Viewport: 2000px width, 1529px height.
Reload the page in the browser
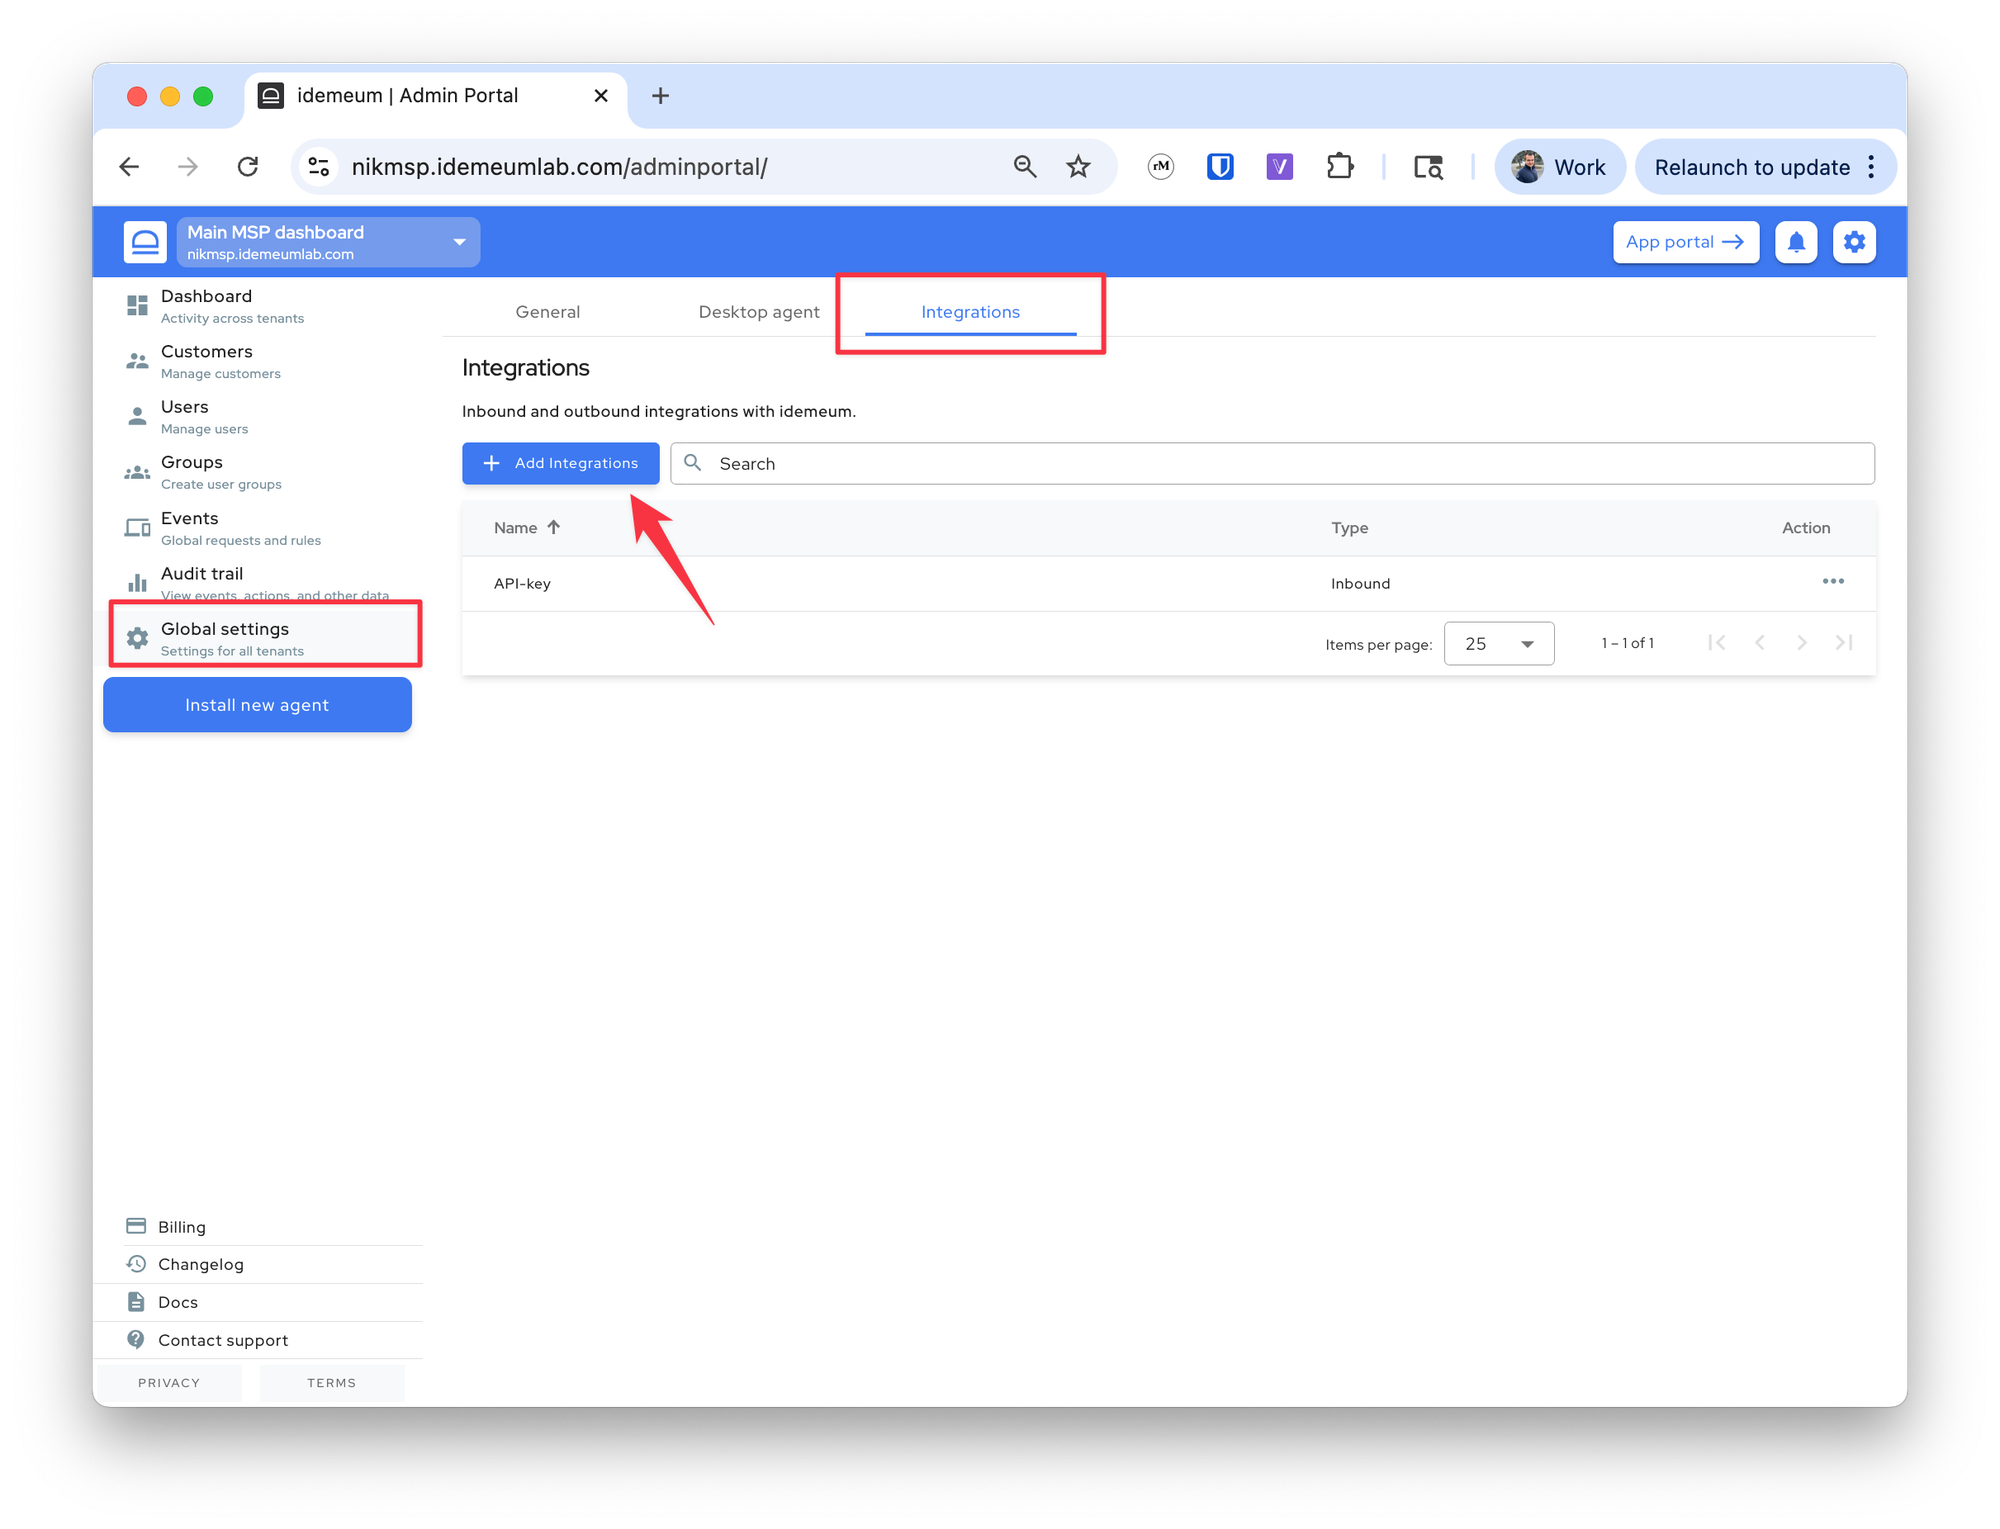(x=248, y=167)
